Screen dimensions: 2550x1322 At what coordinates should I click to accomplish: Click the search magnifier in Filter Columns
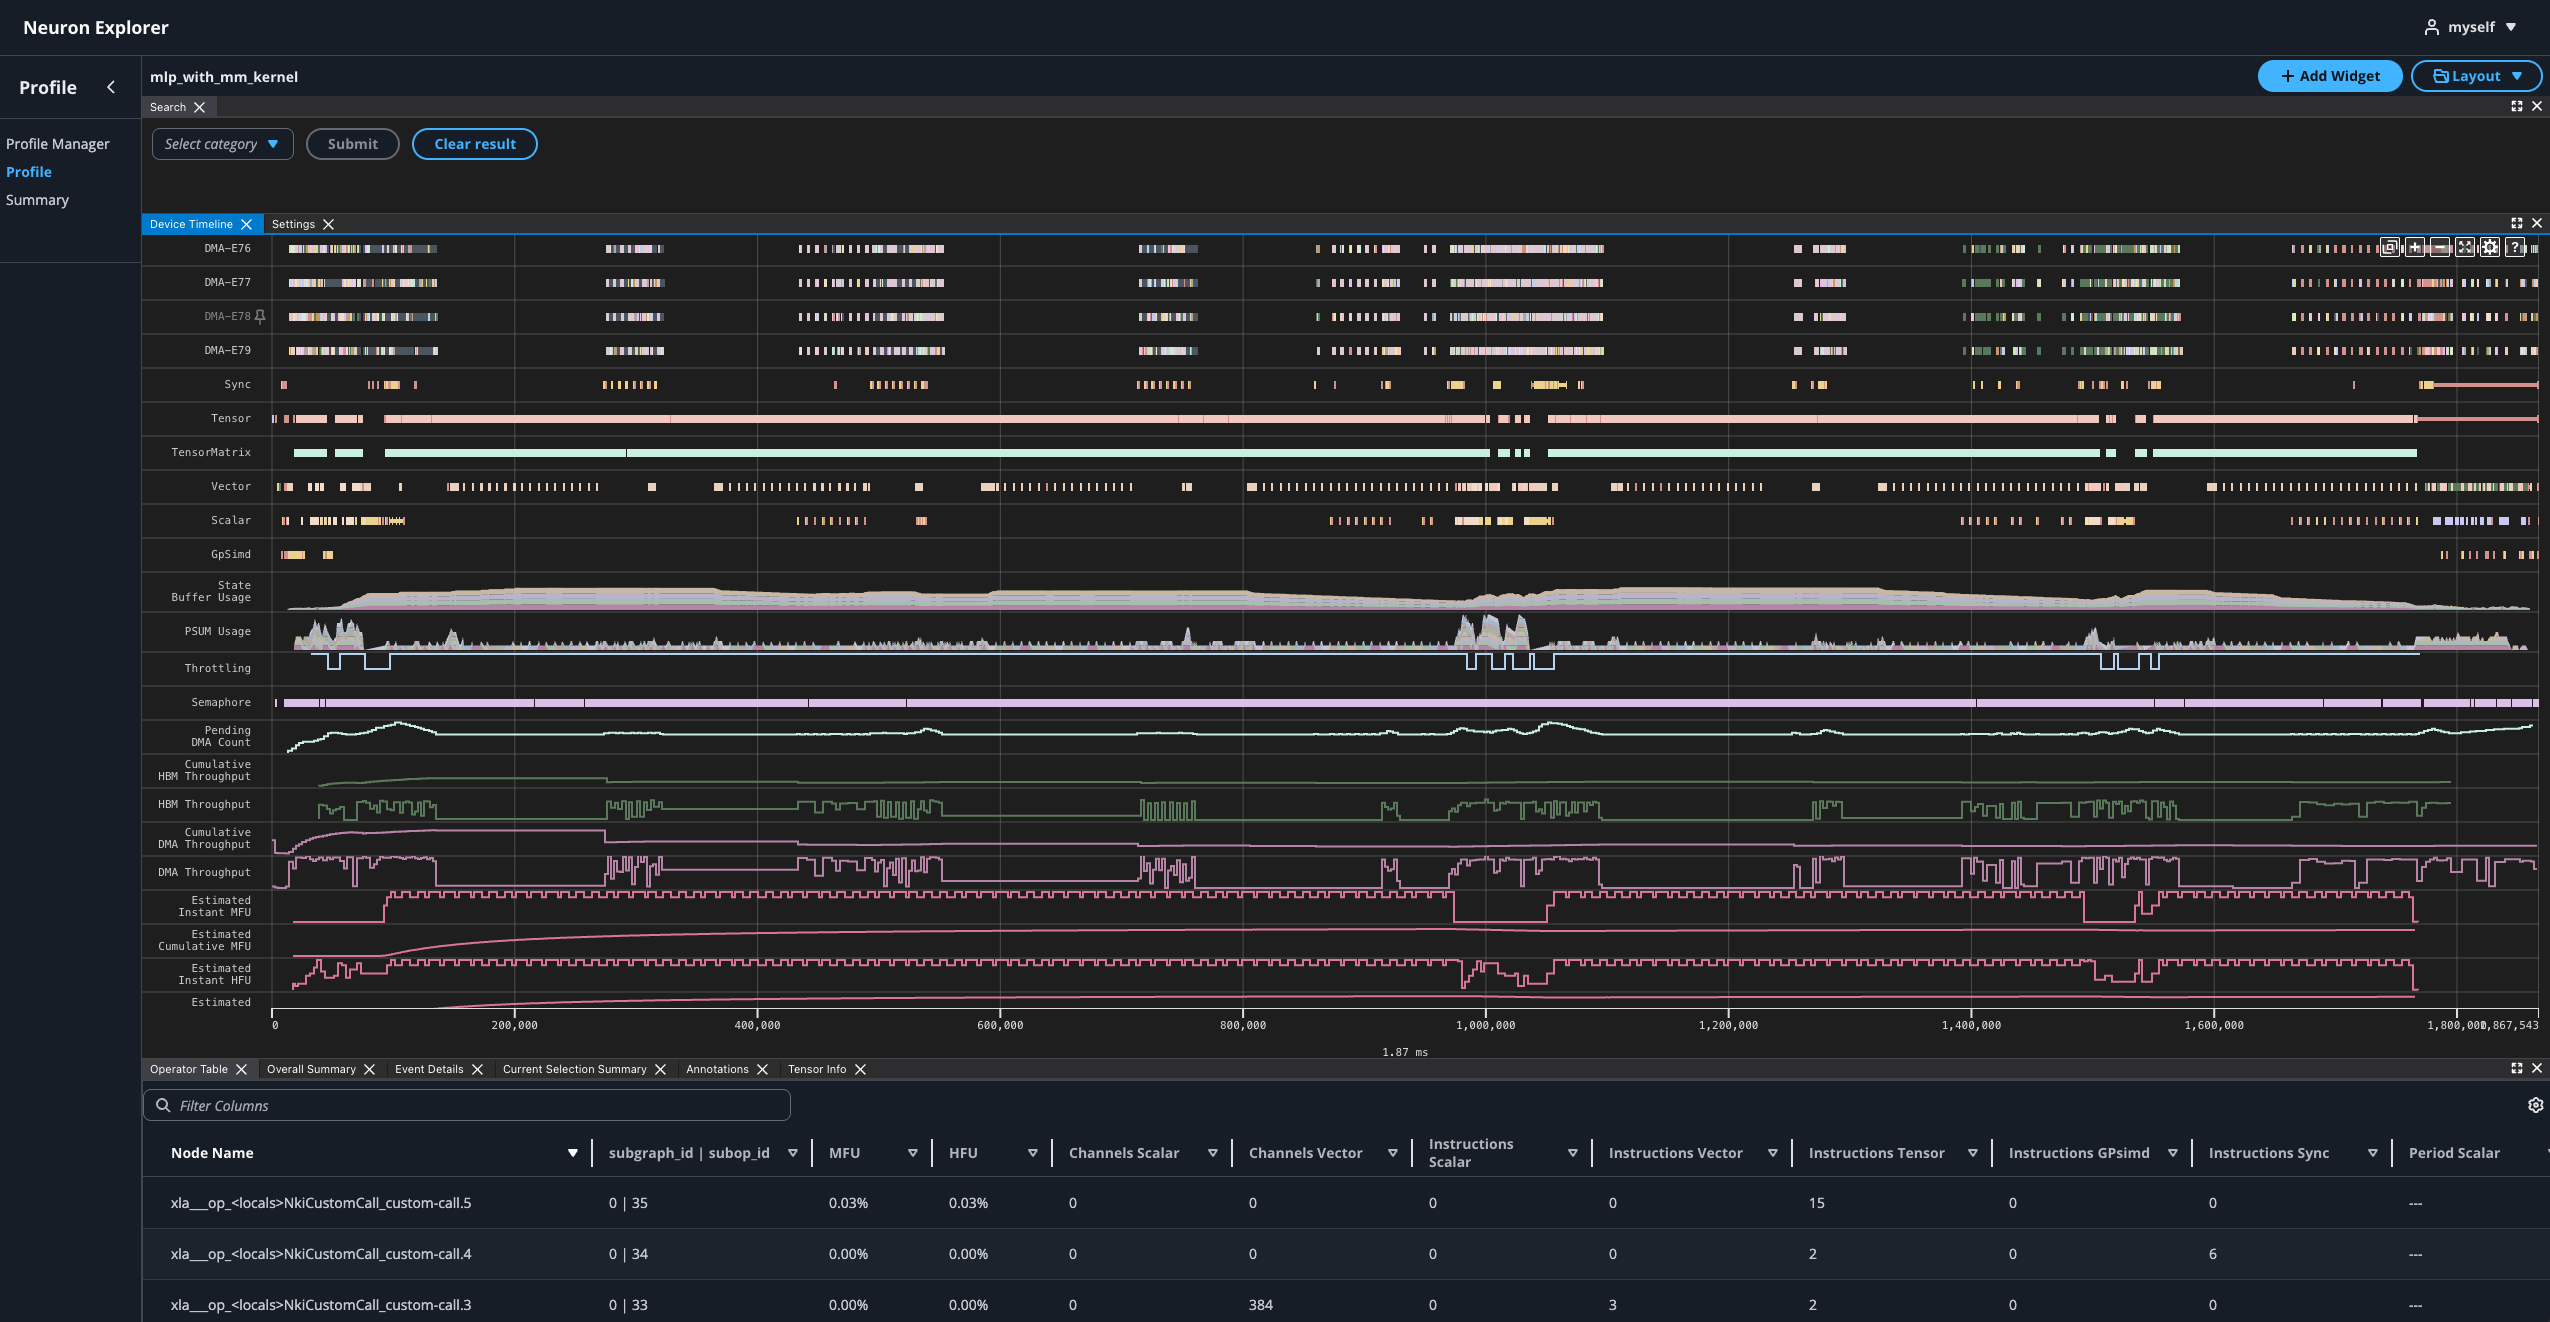pos(163,1105)
